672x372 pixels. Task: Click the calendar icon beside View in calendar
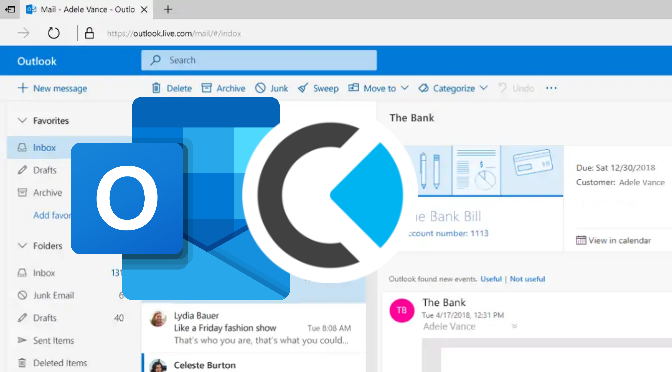(581, 240)
